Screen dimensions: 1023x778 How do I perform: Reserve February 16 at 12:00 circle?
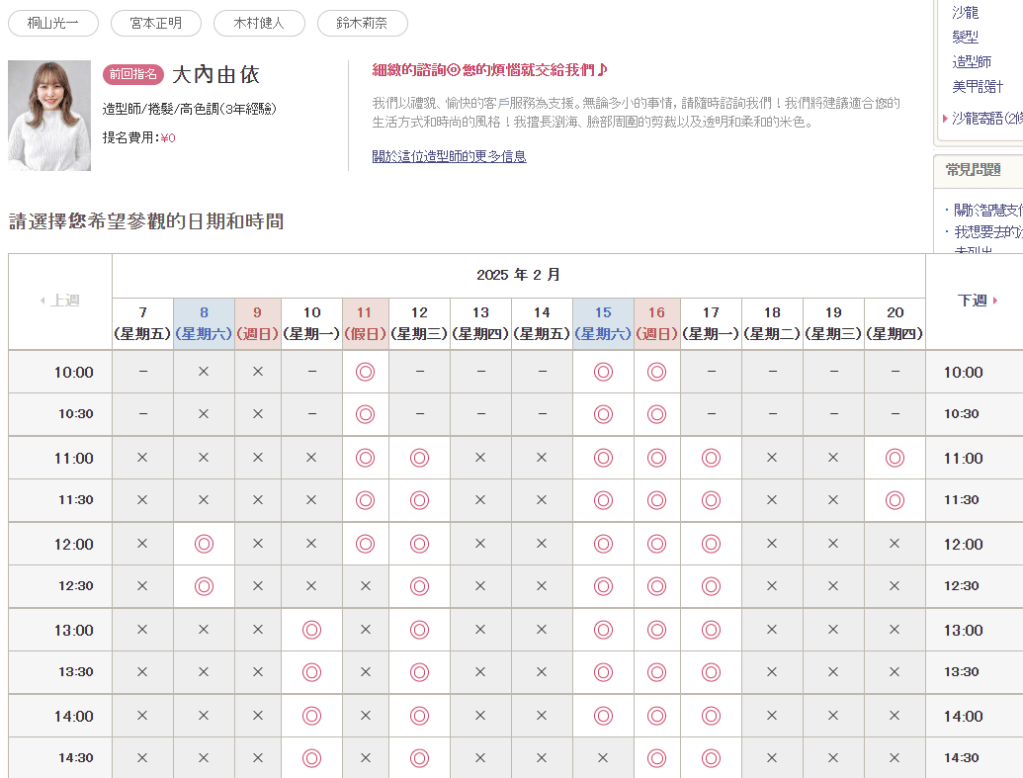point(656,544)
